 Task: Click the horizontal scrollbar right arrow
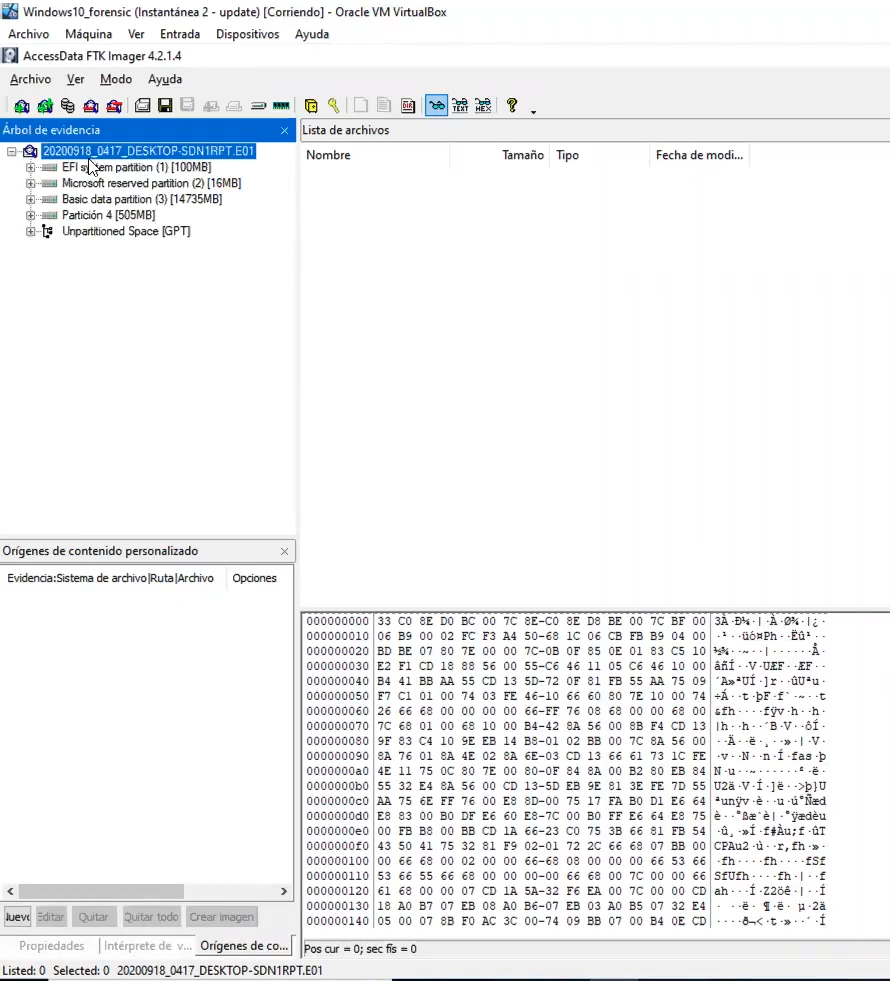pyautogui.click(x=284, y=891)
